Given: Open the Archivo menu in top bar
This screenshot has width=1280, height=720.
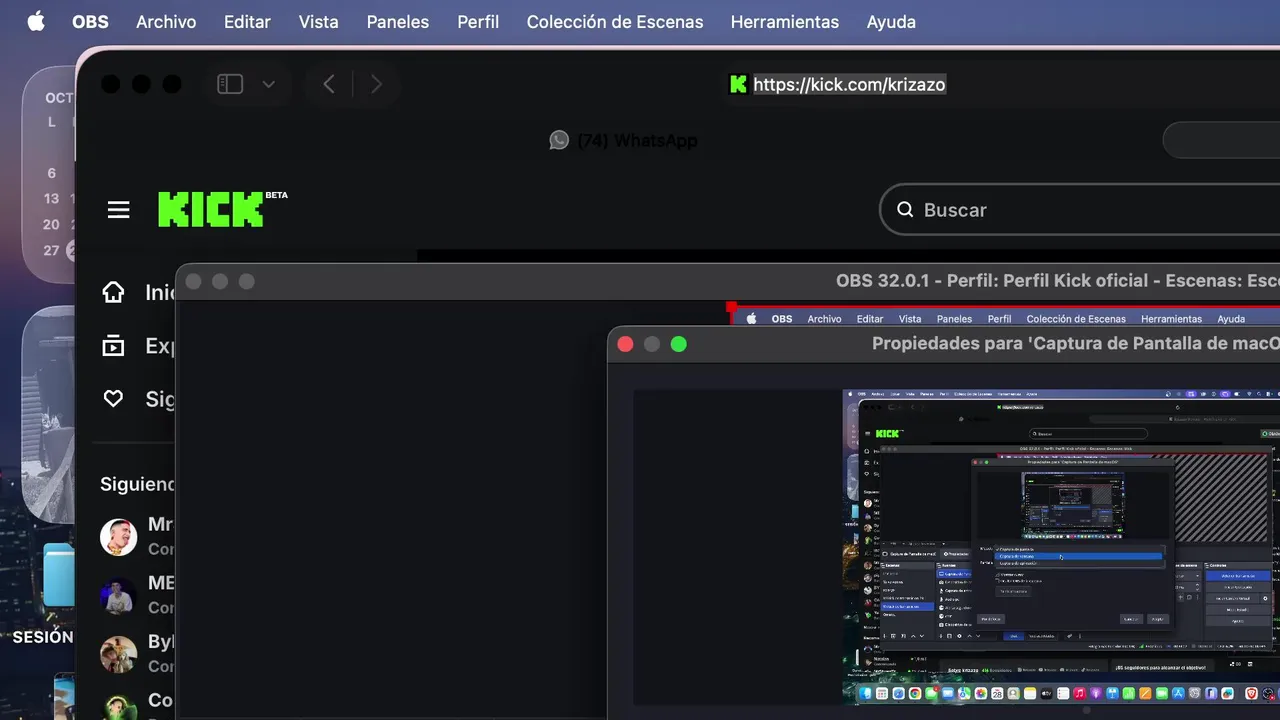Looking at the screenshot, I should pos(166,21).
